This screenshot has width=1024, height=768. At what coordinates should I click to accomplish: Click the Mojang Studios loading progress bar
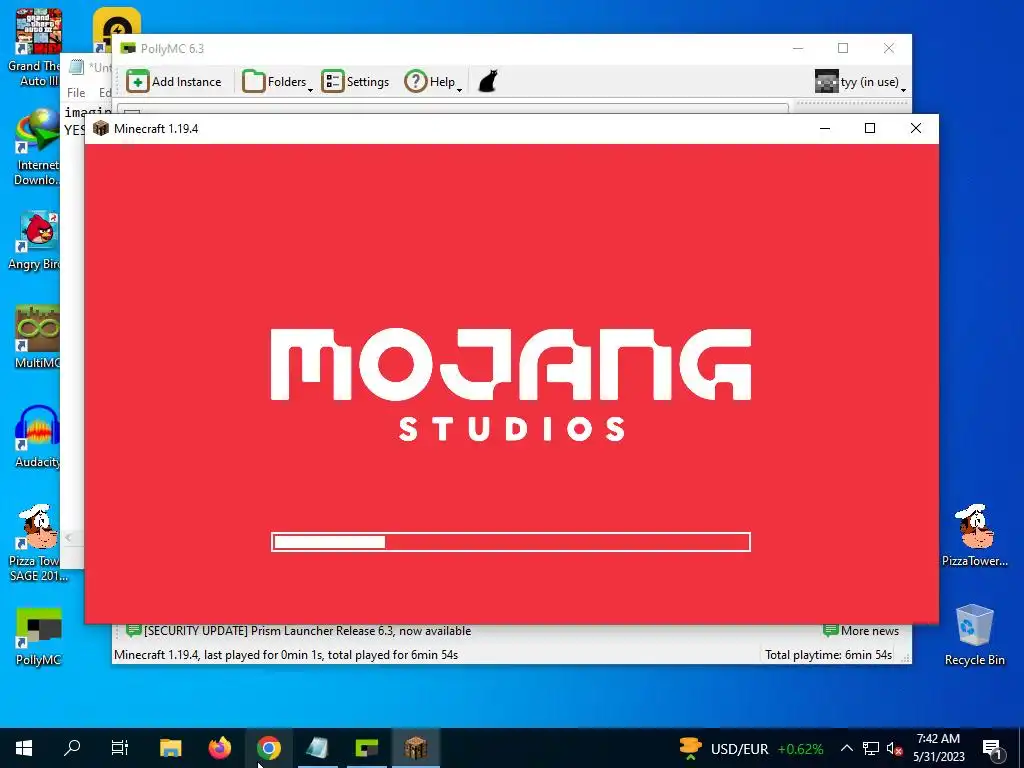point(511,542)
